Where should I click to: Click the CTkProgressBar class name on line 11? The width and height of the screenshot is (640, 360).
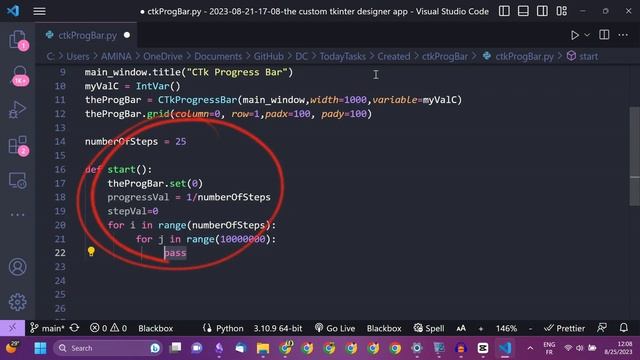point(197,100)
